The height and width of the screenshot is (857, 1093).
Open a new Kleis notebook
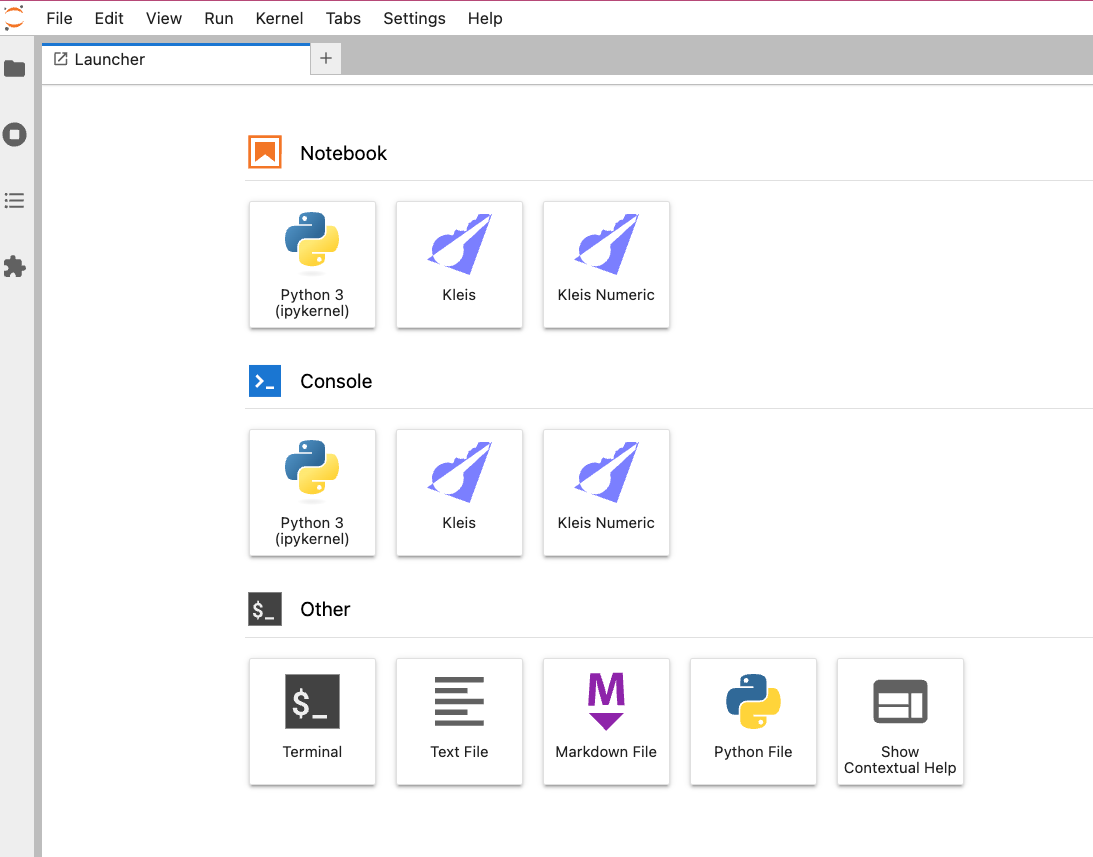(459, 265)
